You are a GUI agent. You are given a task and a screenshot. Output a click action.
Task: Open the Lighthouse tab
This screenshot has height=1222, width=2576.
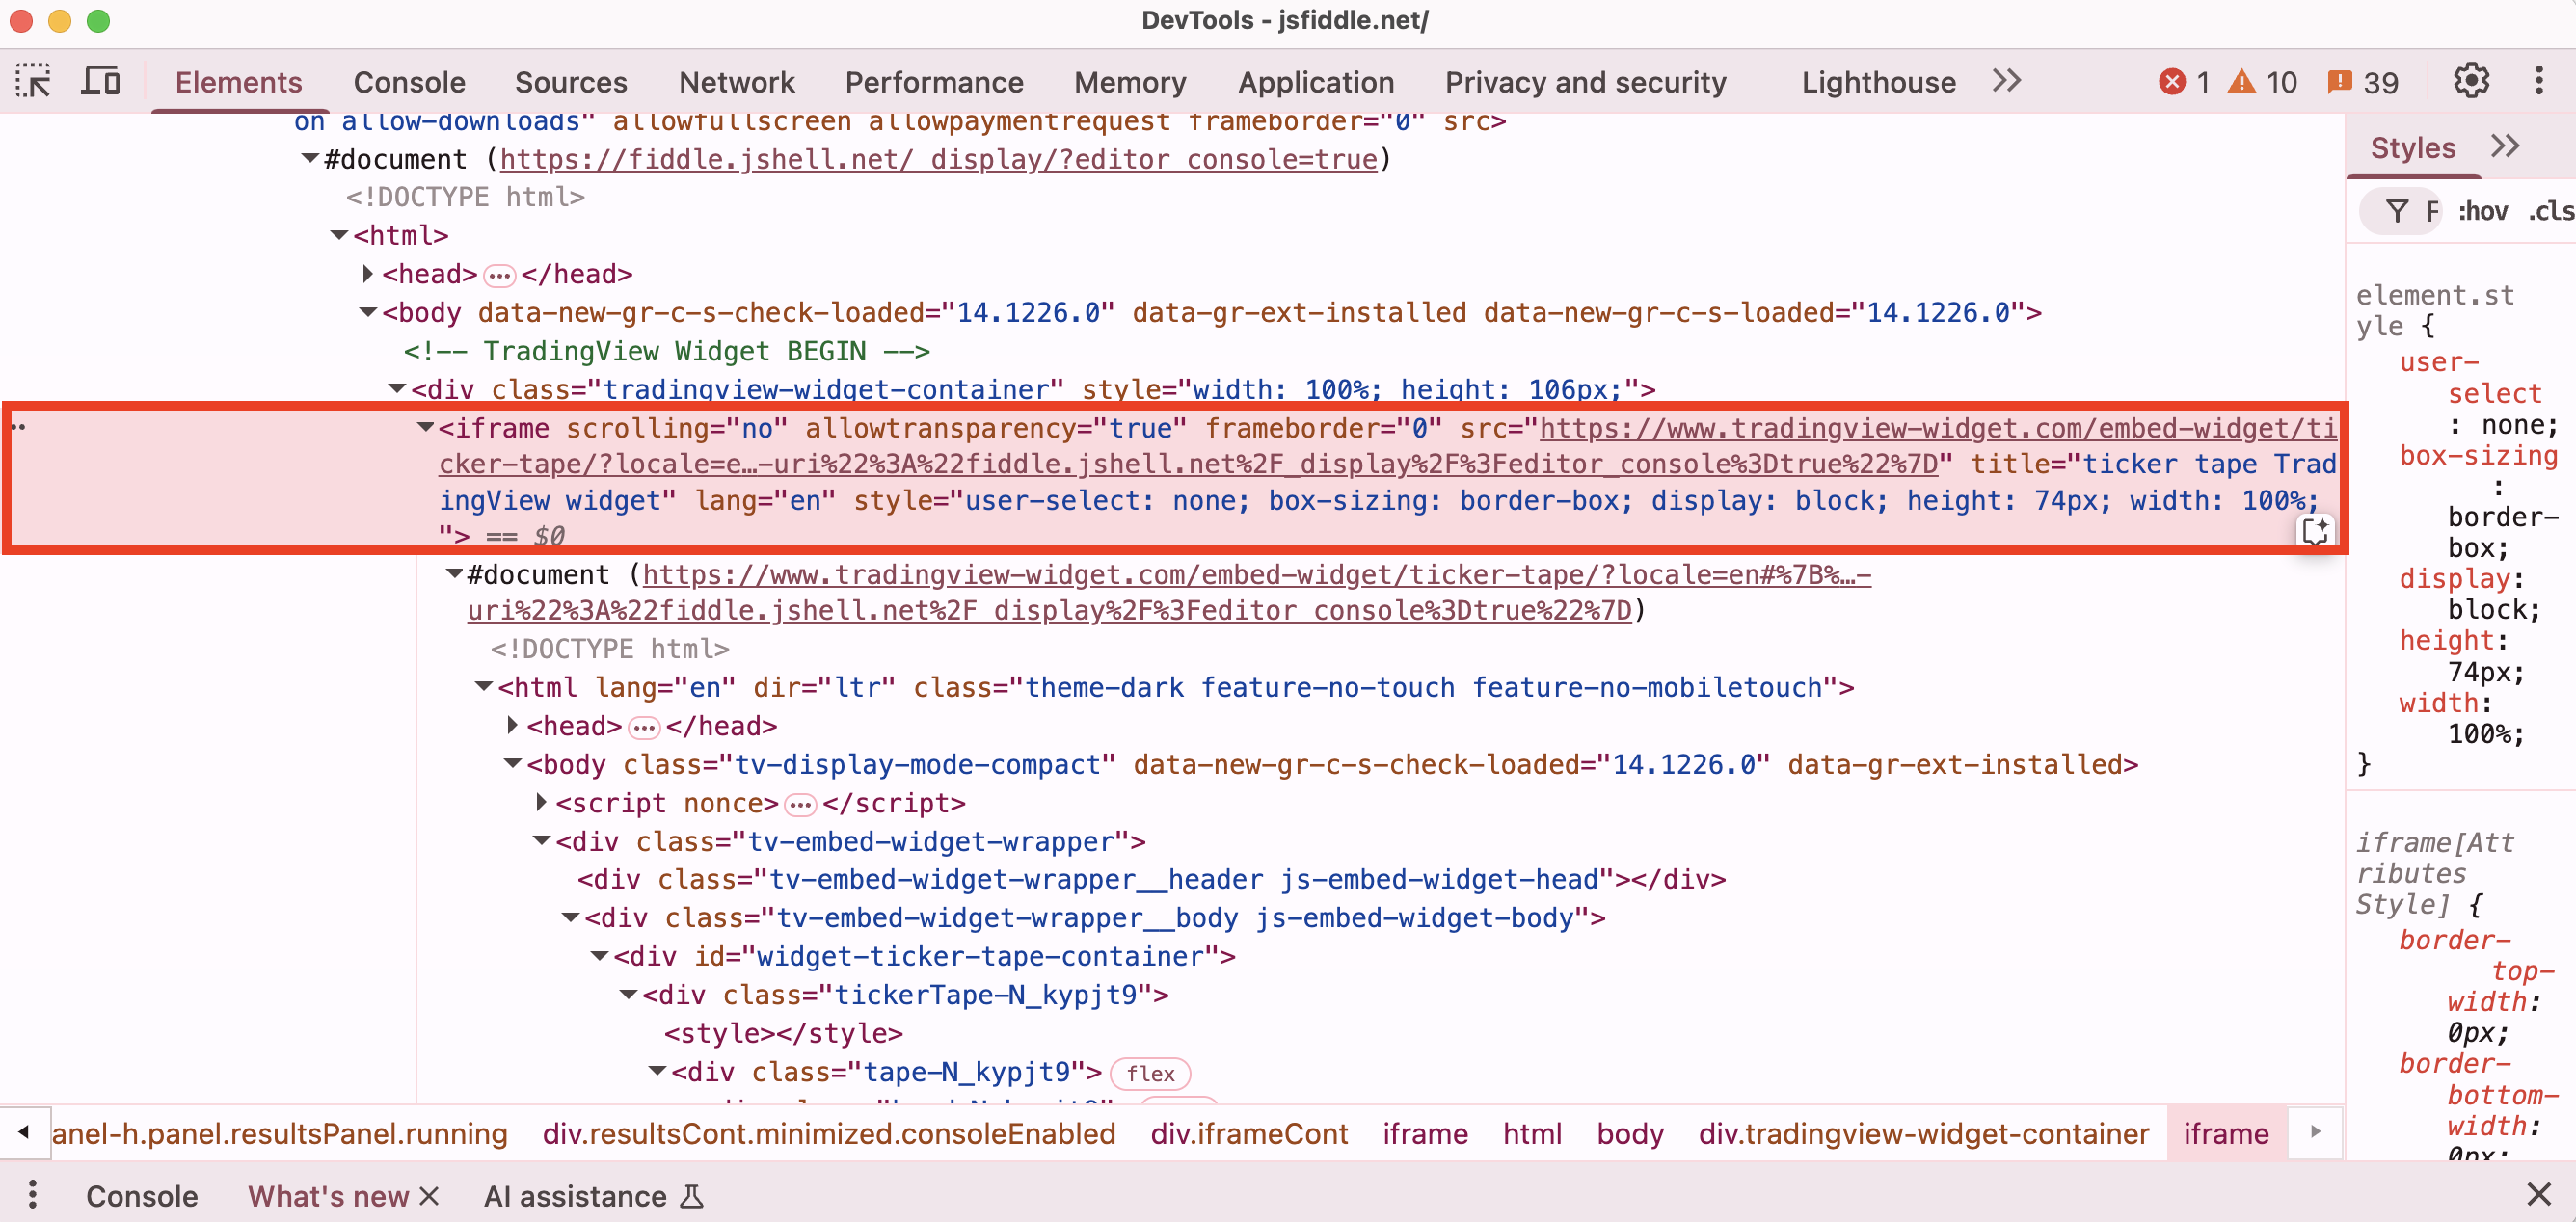click(x=1878, y=82)
